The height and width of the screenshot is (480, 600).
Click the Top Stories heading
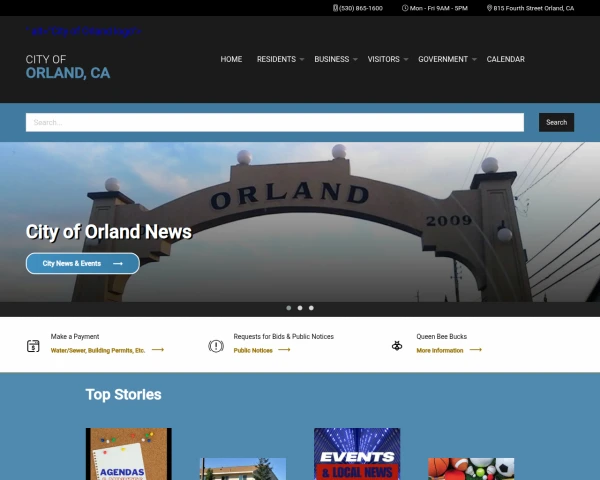(x=123, y=395)
